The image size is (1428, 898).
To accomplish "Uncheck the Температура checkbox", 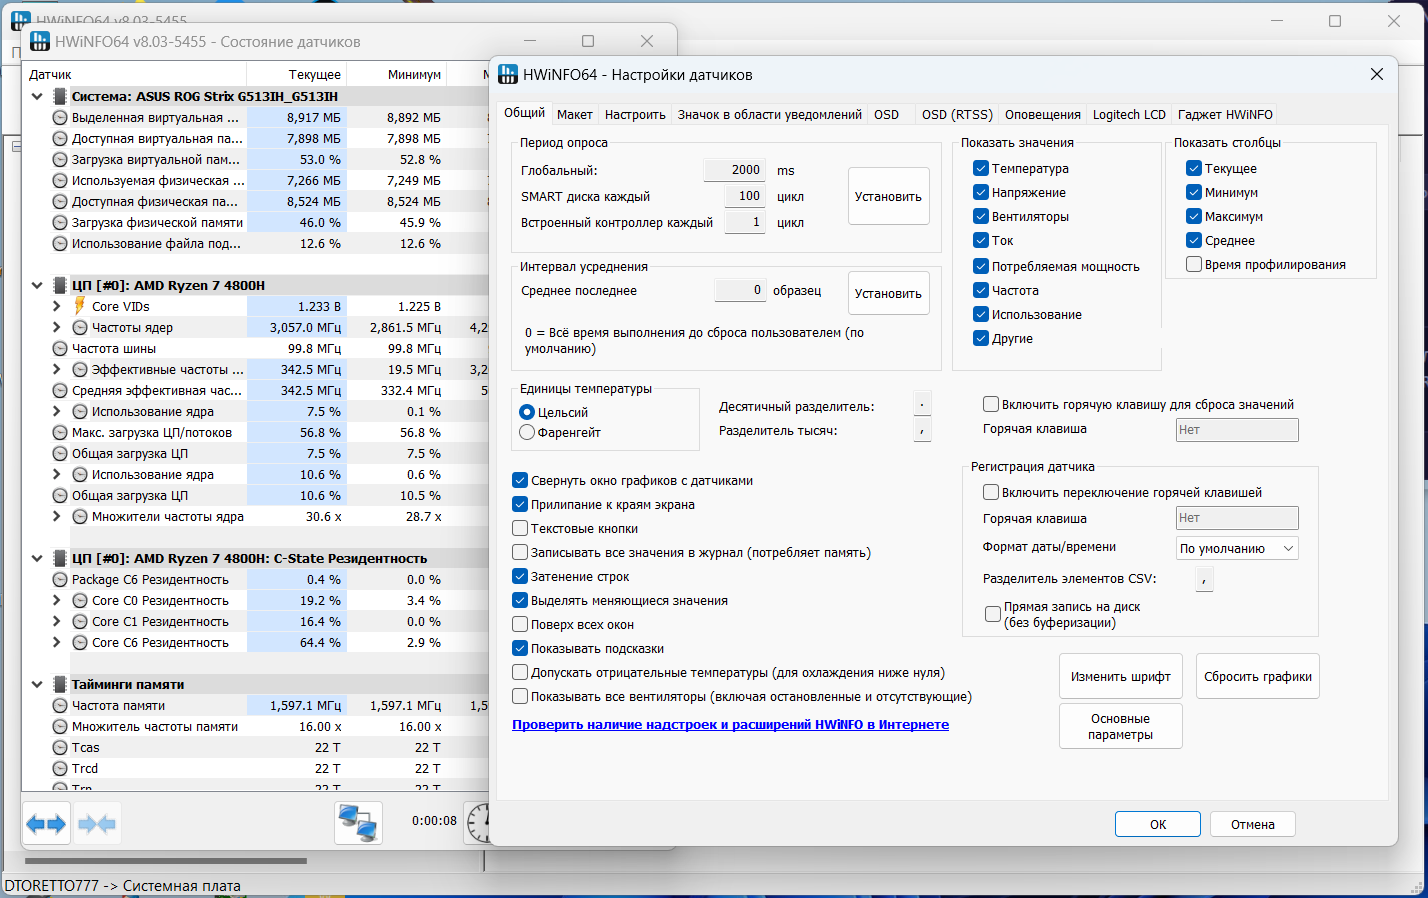I will tap(981, 168).
